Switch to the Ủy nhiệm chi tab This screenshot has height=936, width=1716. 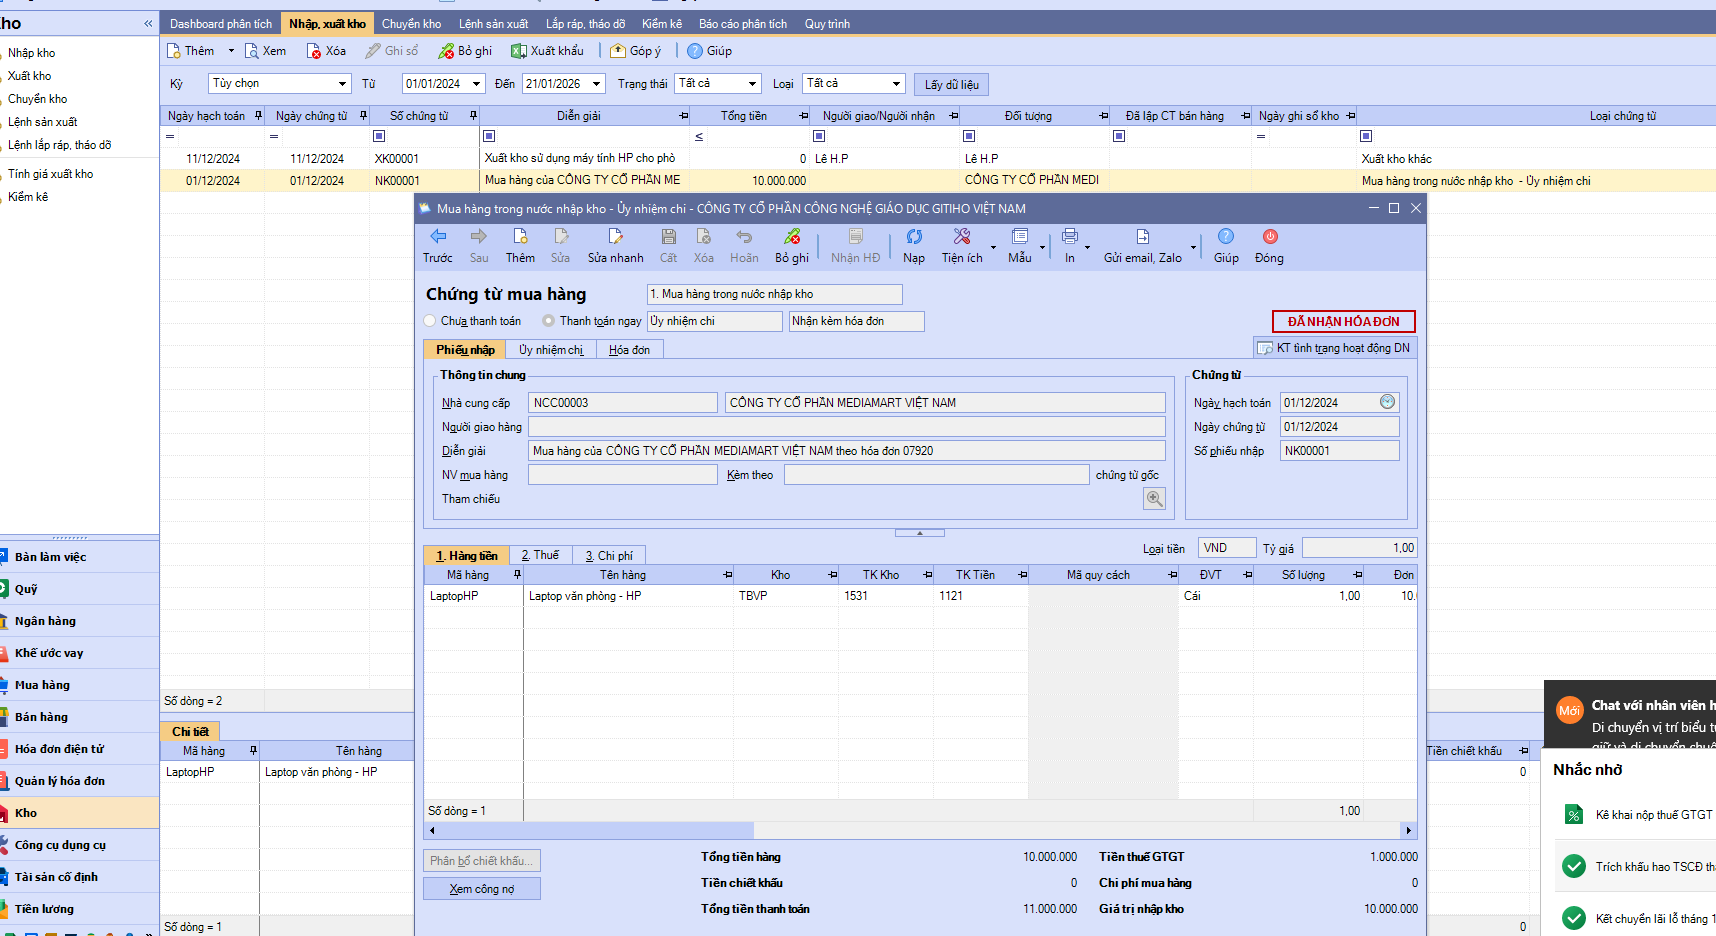coord(551,350)
